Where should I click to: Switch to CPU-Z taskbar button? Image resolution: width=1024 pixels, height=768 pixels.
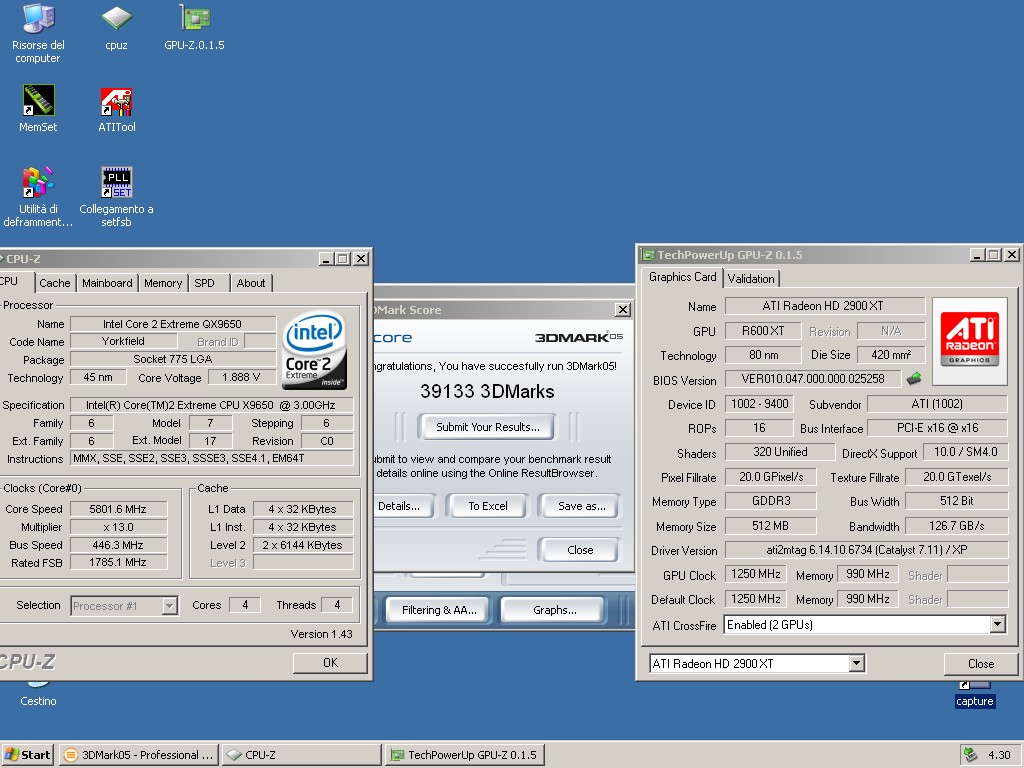click(x=301, y=755)
